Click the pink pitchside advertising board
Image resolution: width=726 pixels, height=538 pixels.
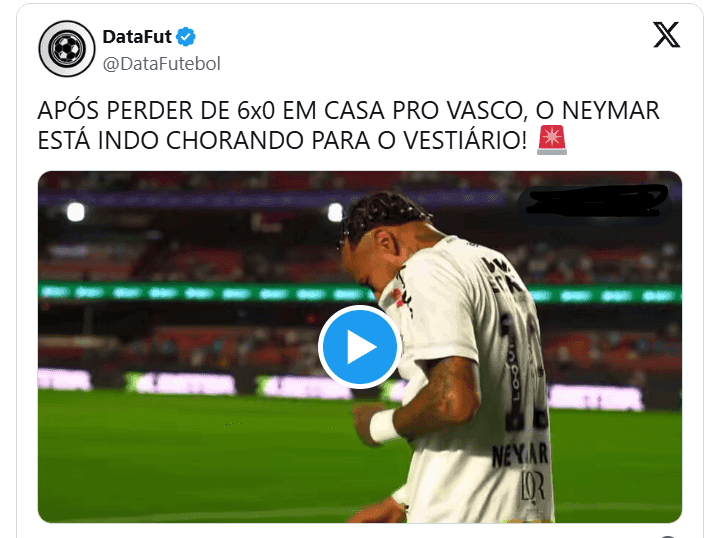click(x=185, y=383)
